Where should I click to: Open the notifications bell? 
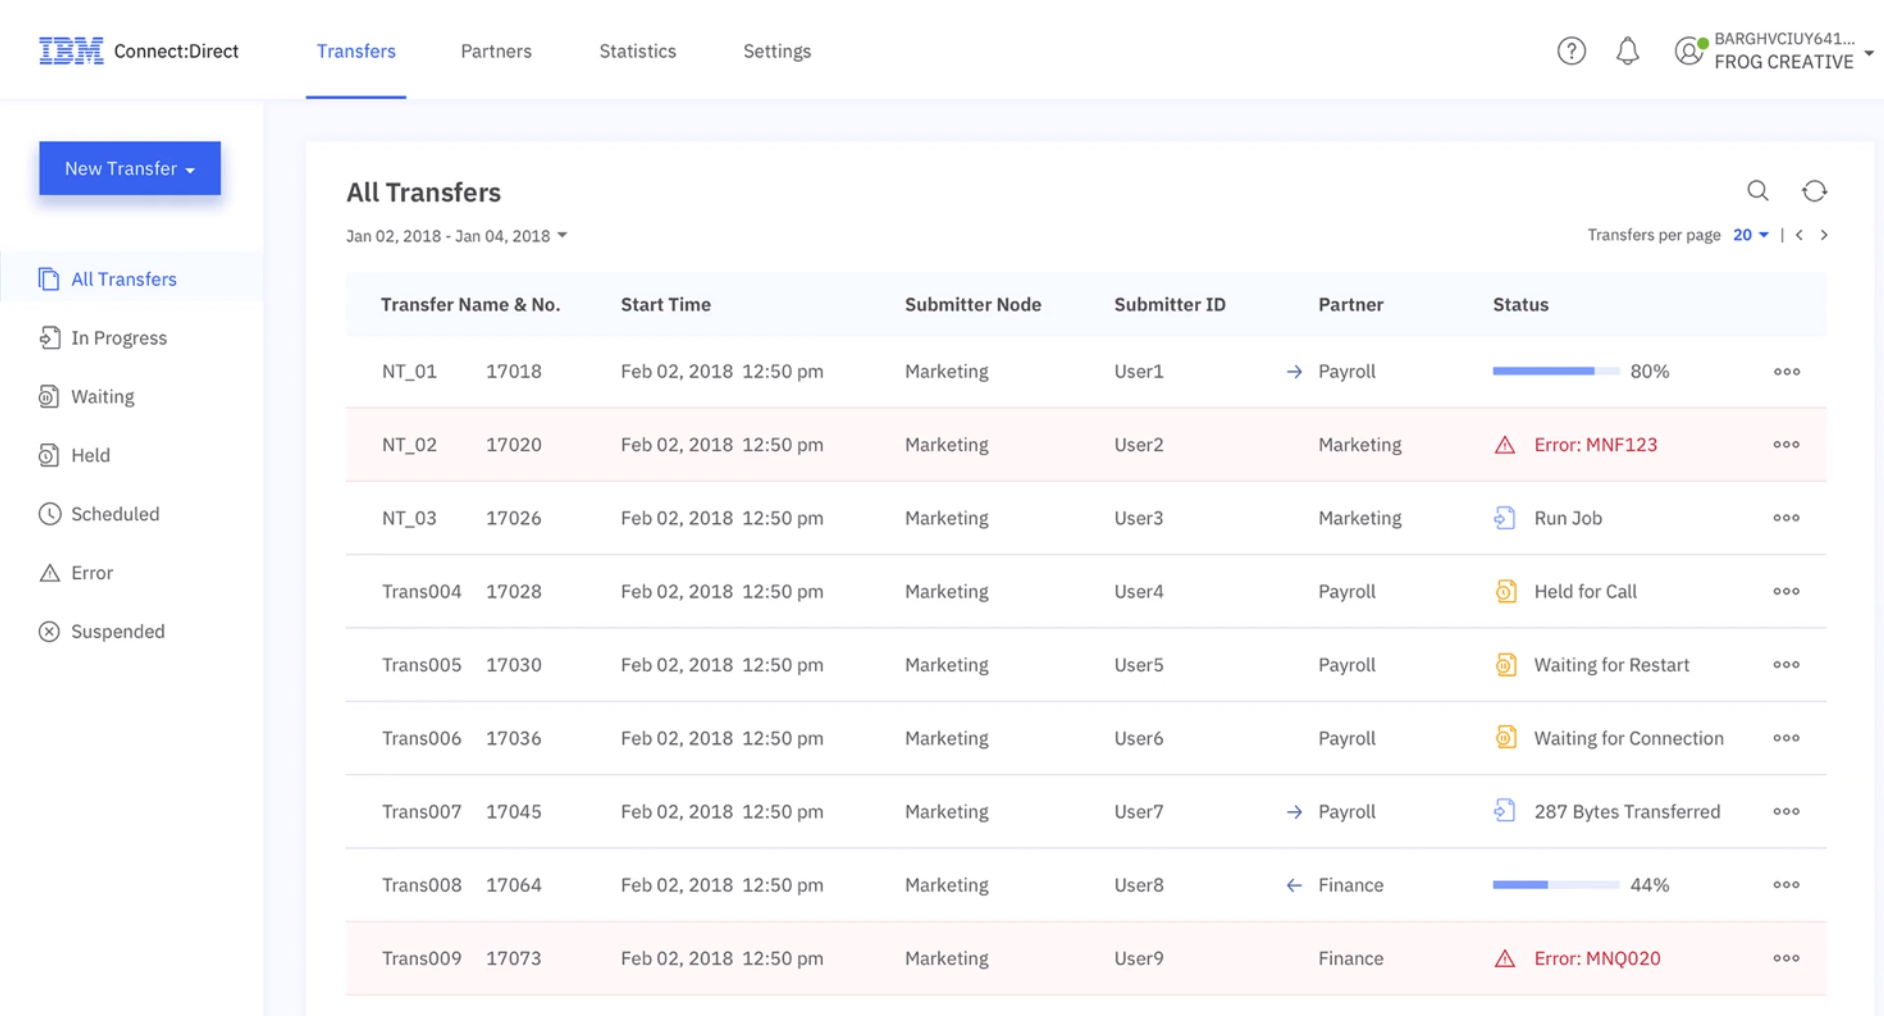pos(1627,51)
